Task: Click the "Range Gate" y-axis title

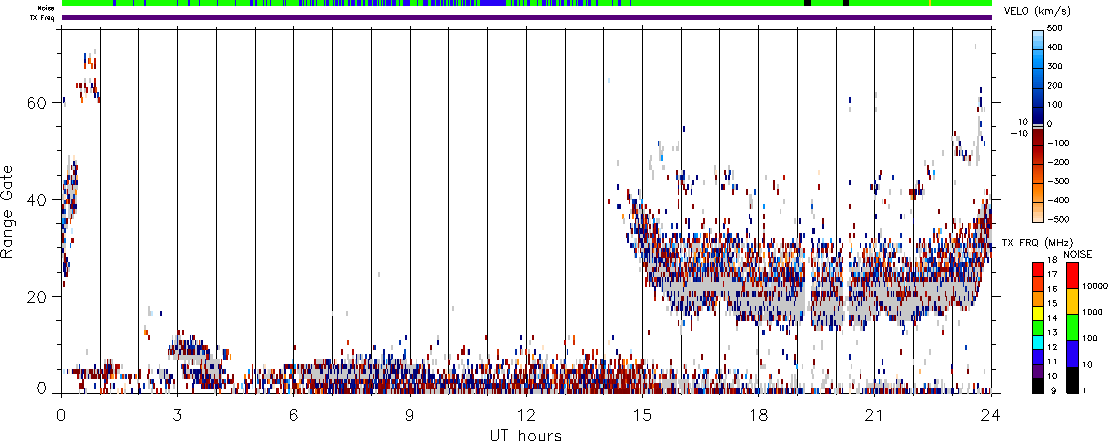Action: 8,210
